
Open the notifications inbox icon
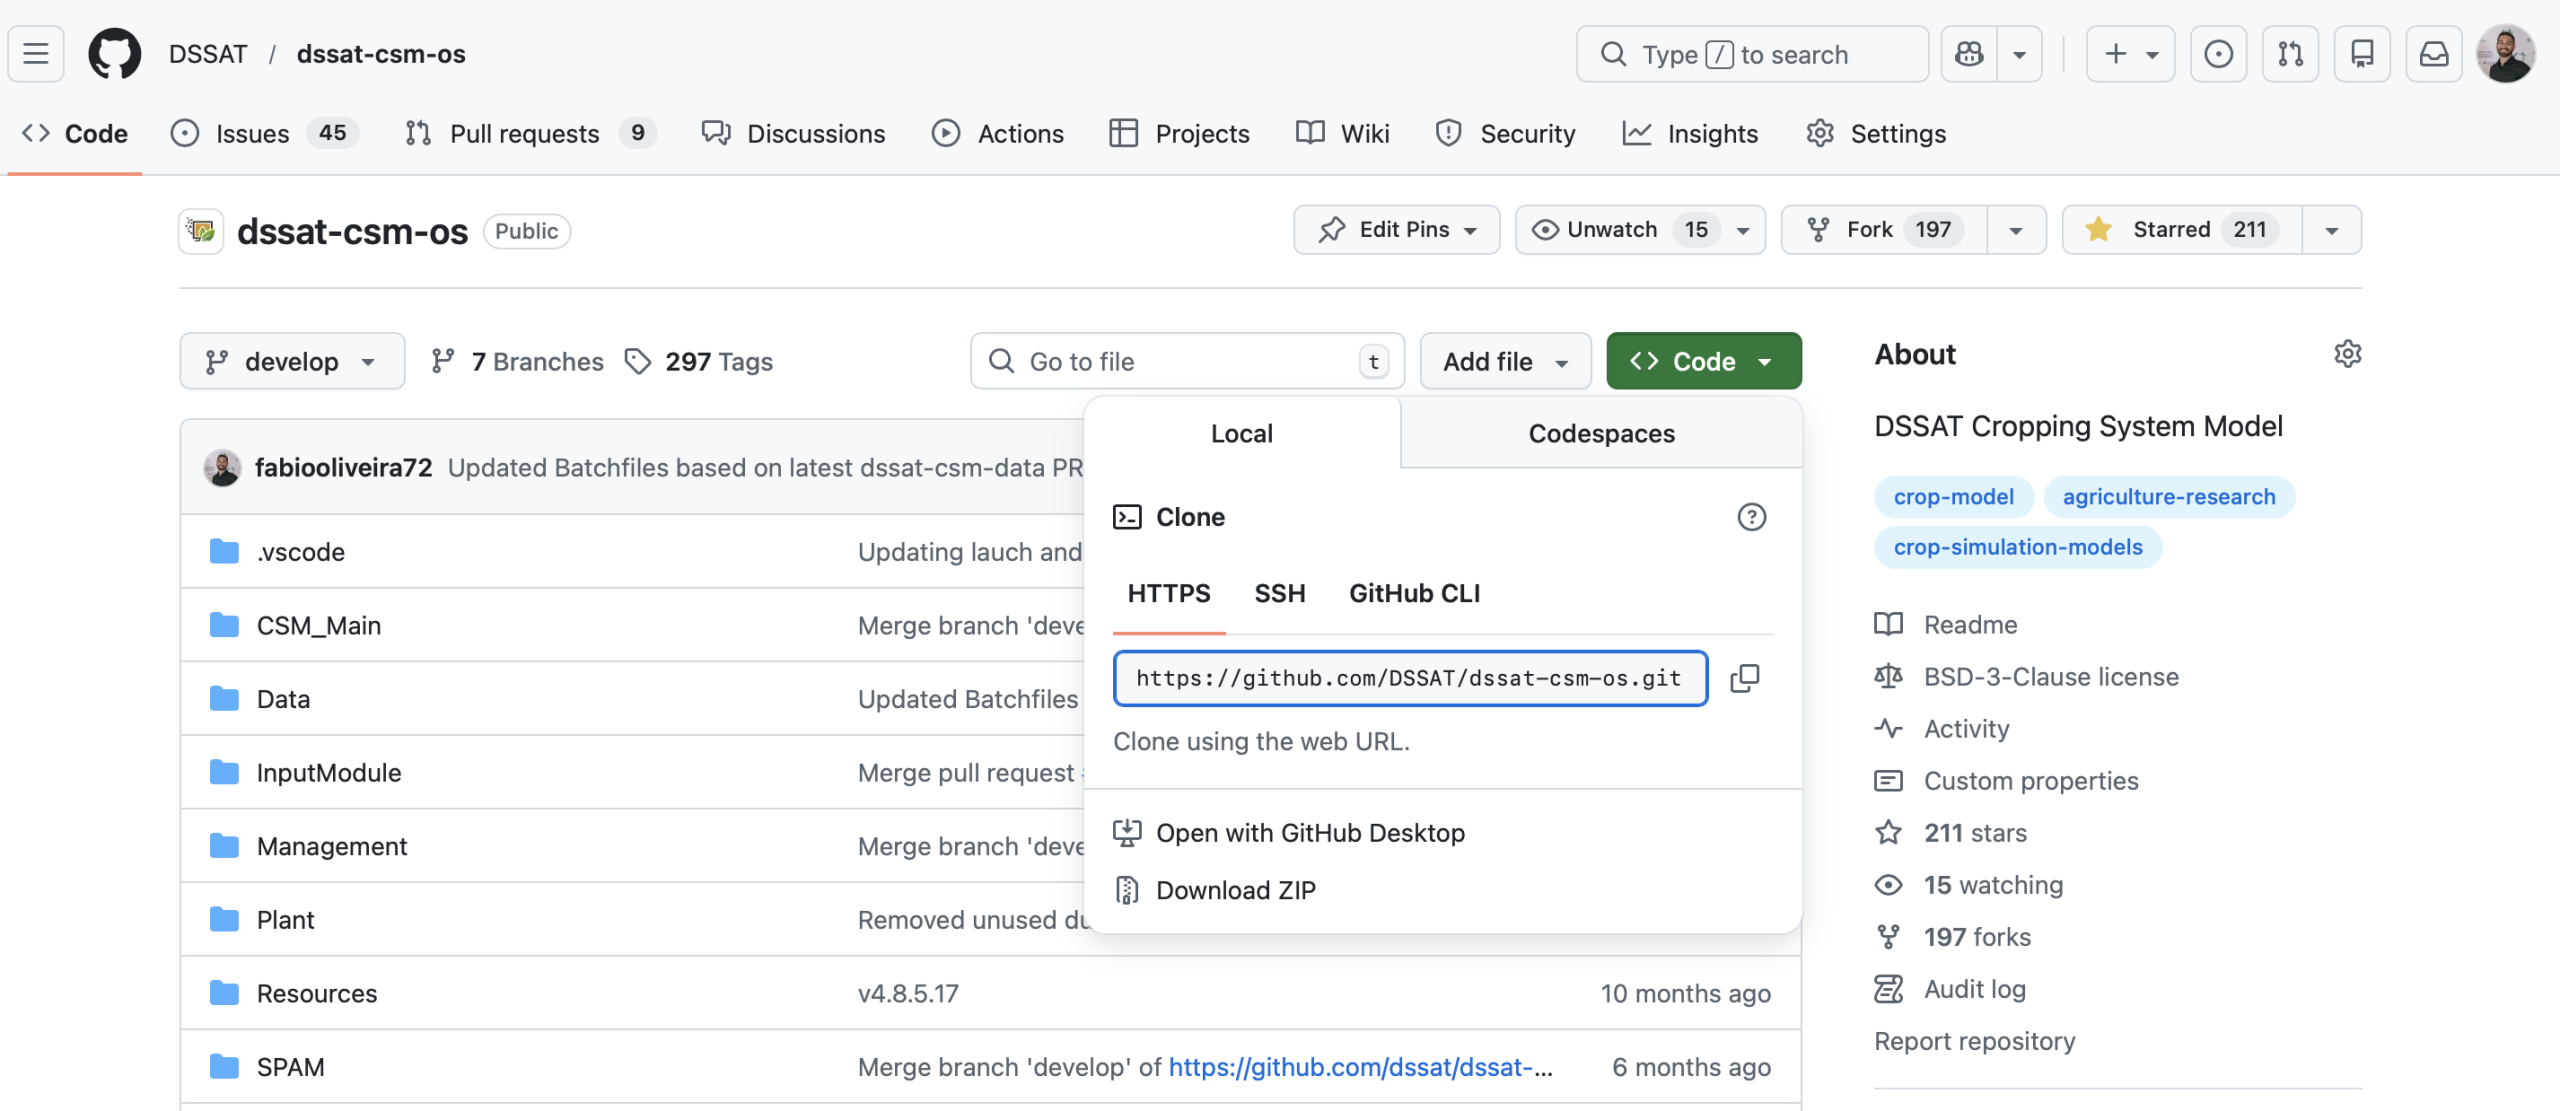coord(2433,54)
